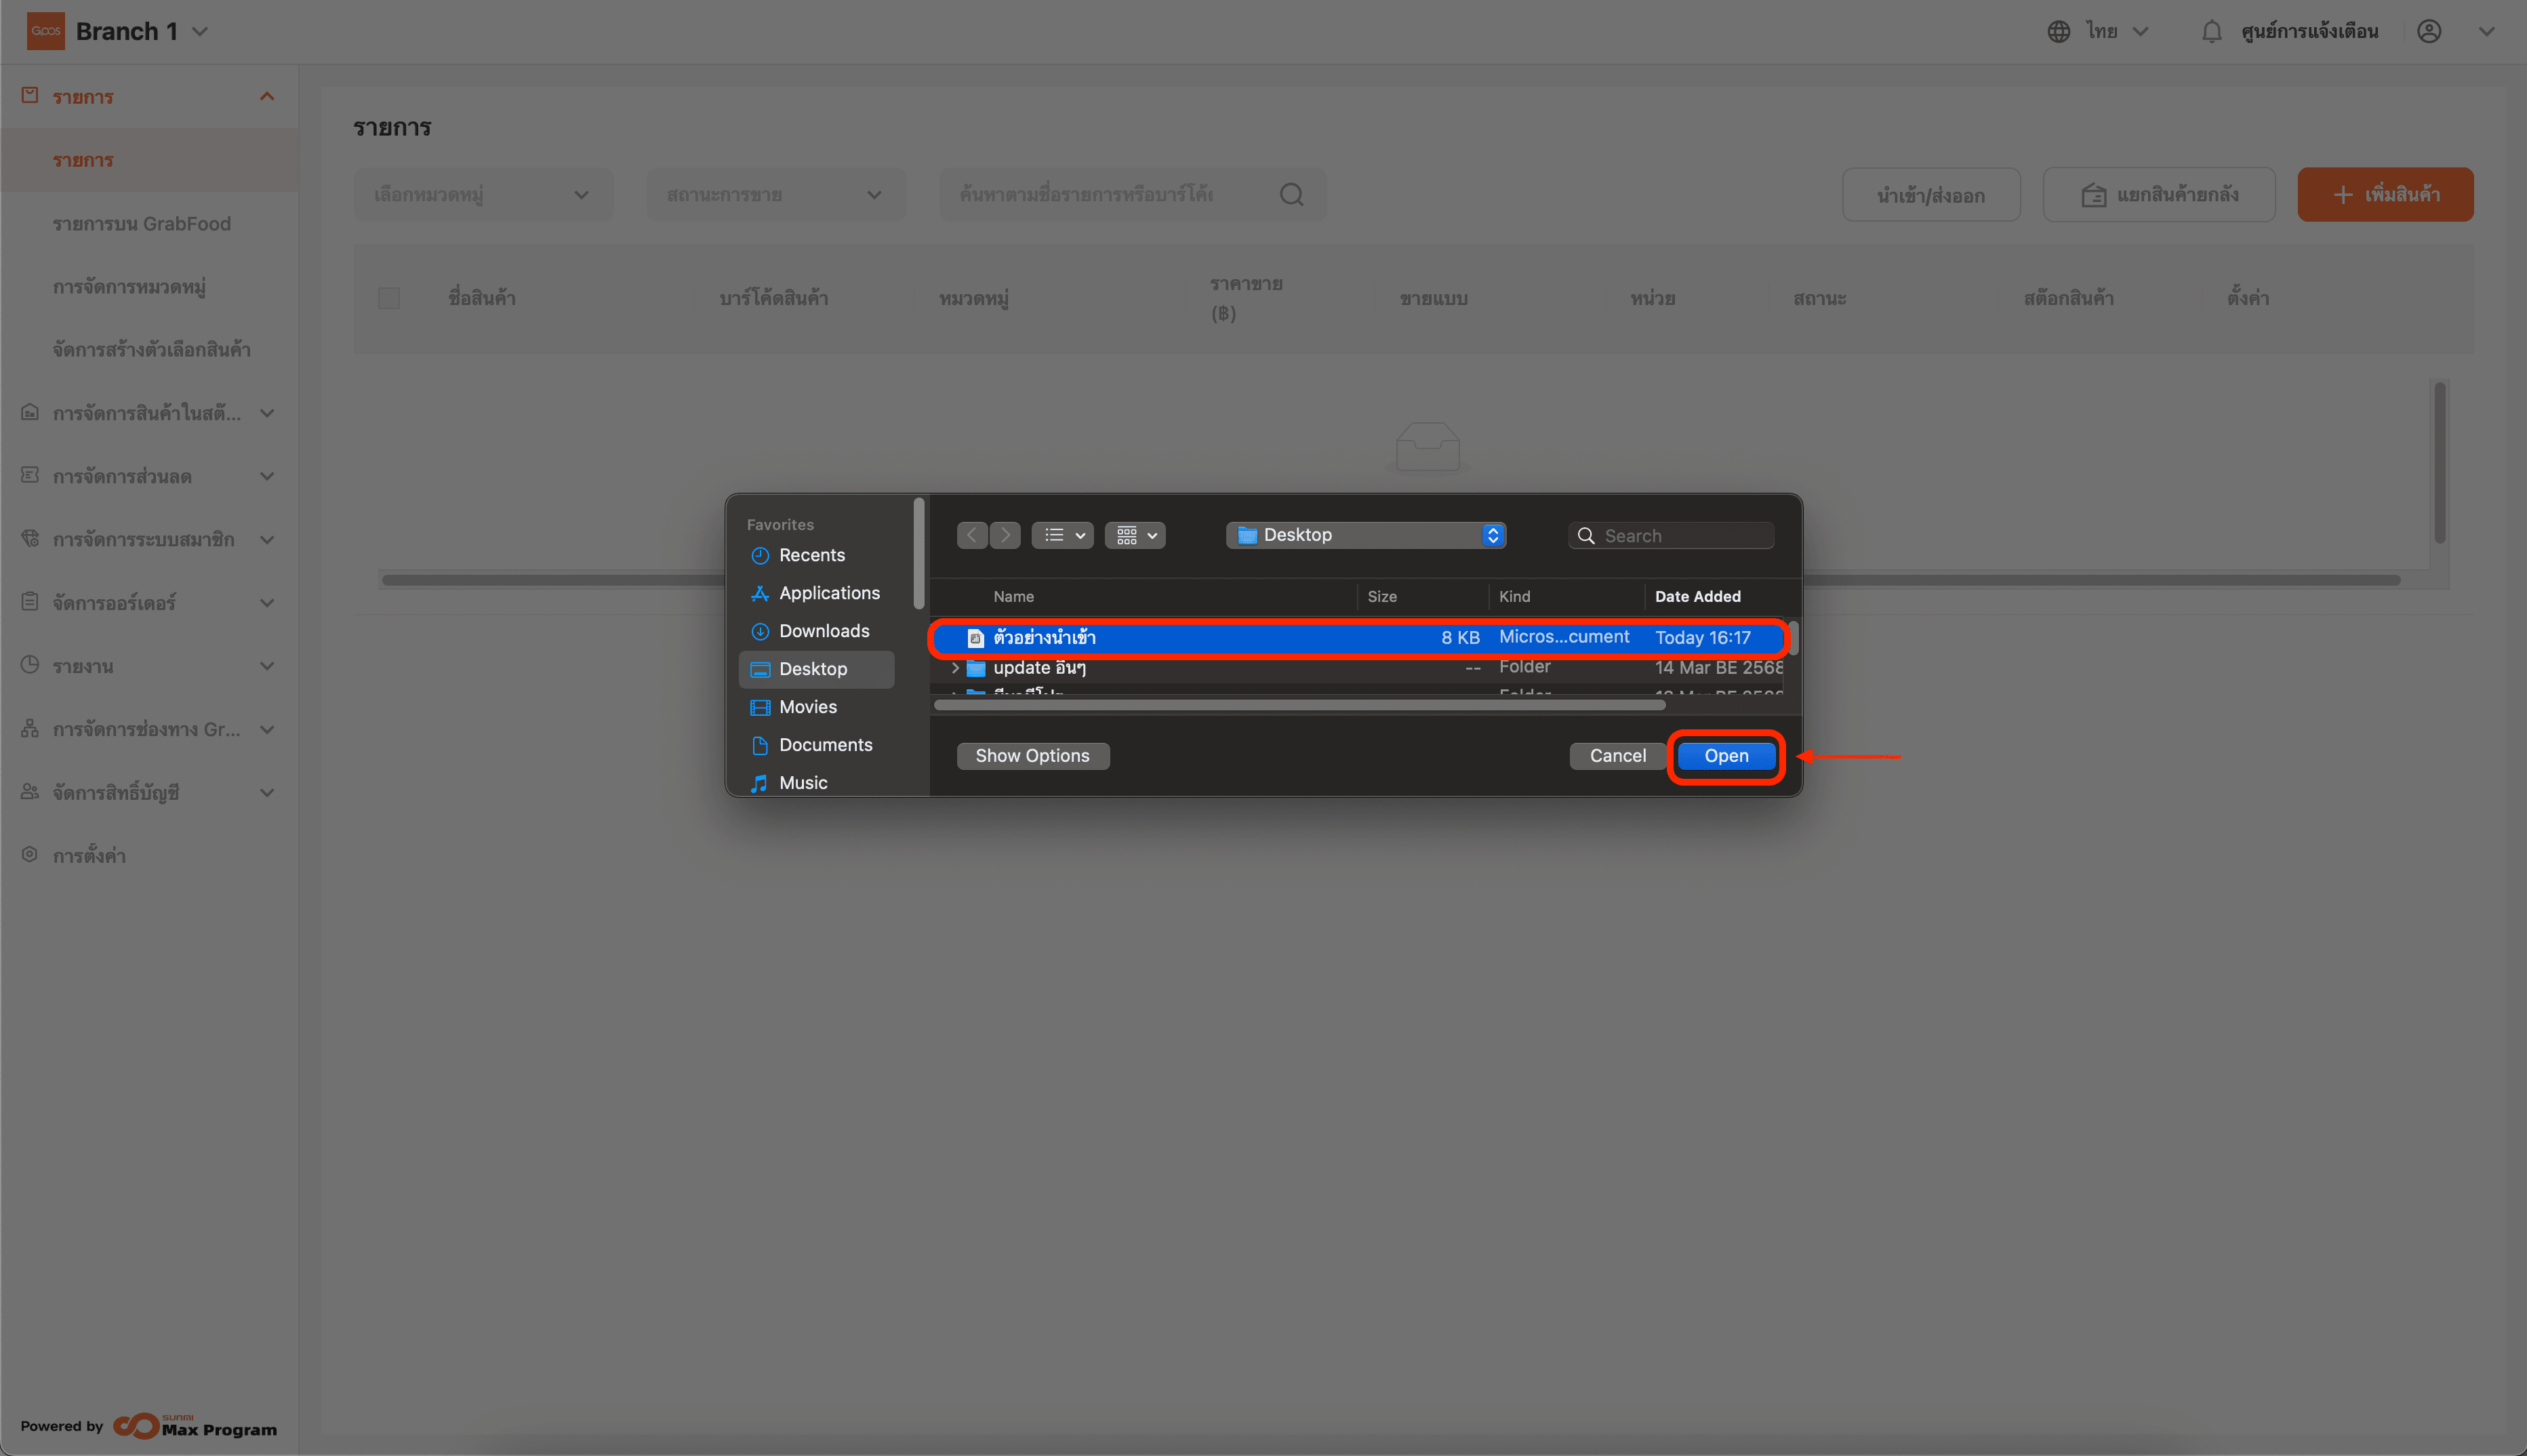Expand the update อื่นๆ folder
This screenshot has width=2527, height=1456.
(x=955, y=667)
